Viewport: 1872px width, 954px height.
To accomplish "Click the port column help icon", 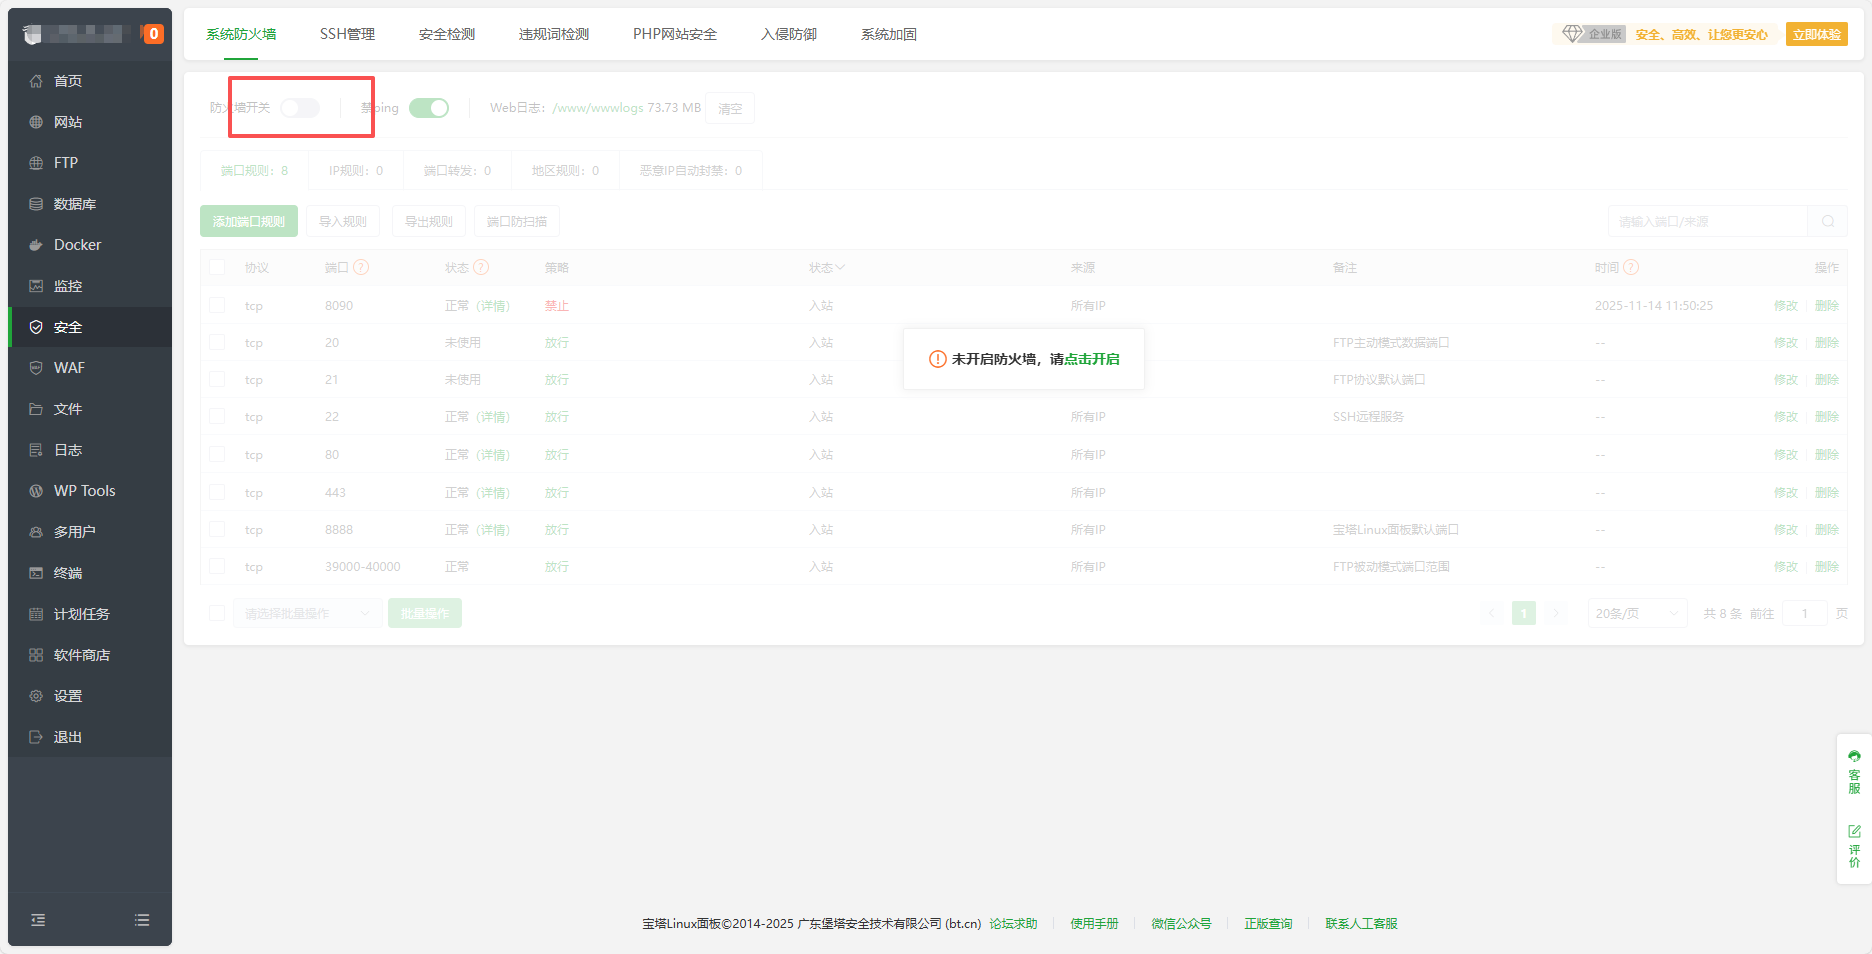I will pyautogui.click(x=361, y=268).
